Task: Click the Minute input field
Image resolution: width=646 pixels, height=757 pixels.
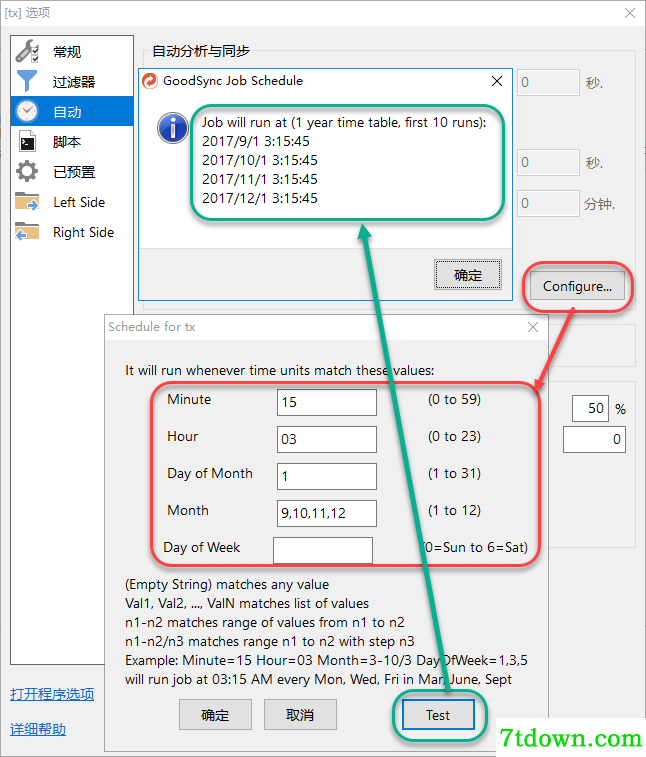Action: click(327, 402)
